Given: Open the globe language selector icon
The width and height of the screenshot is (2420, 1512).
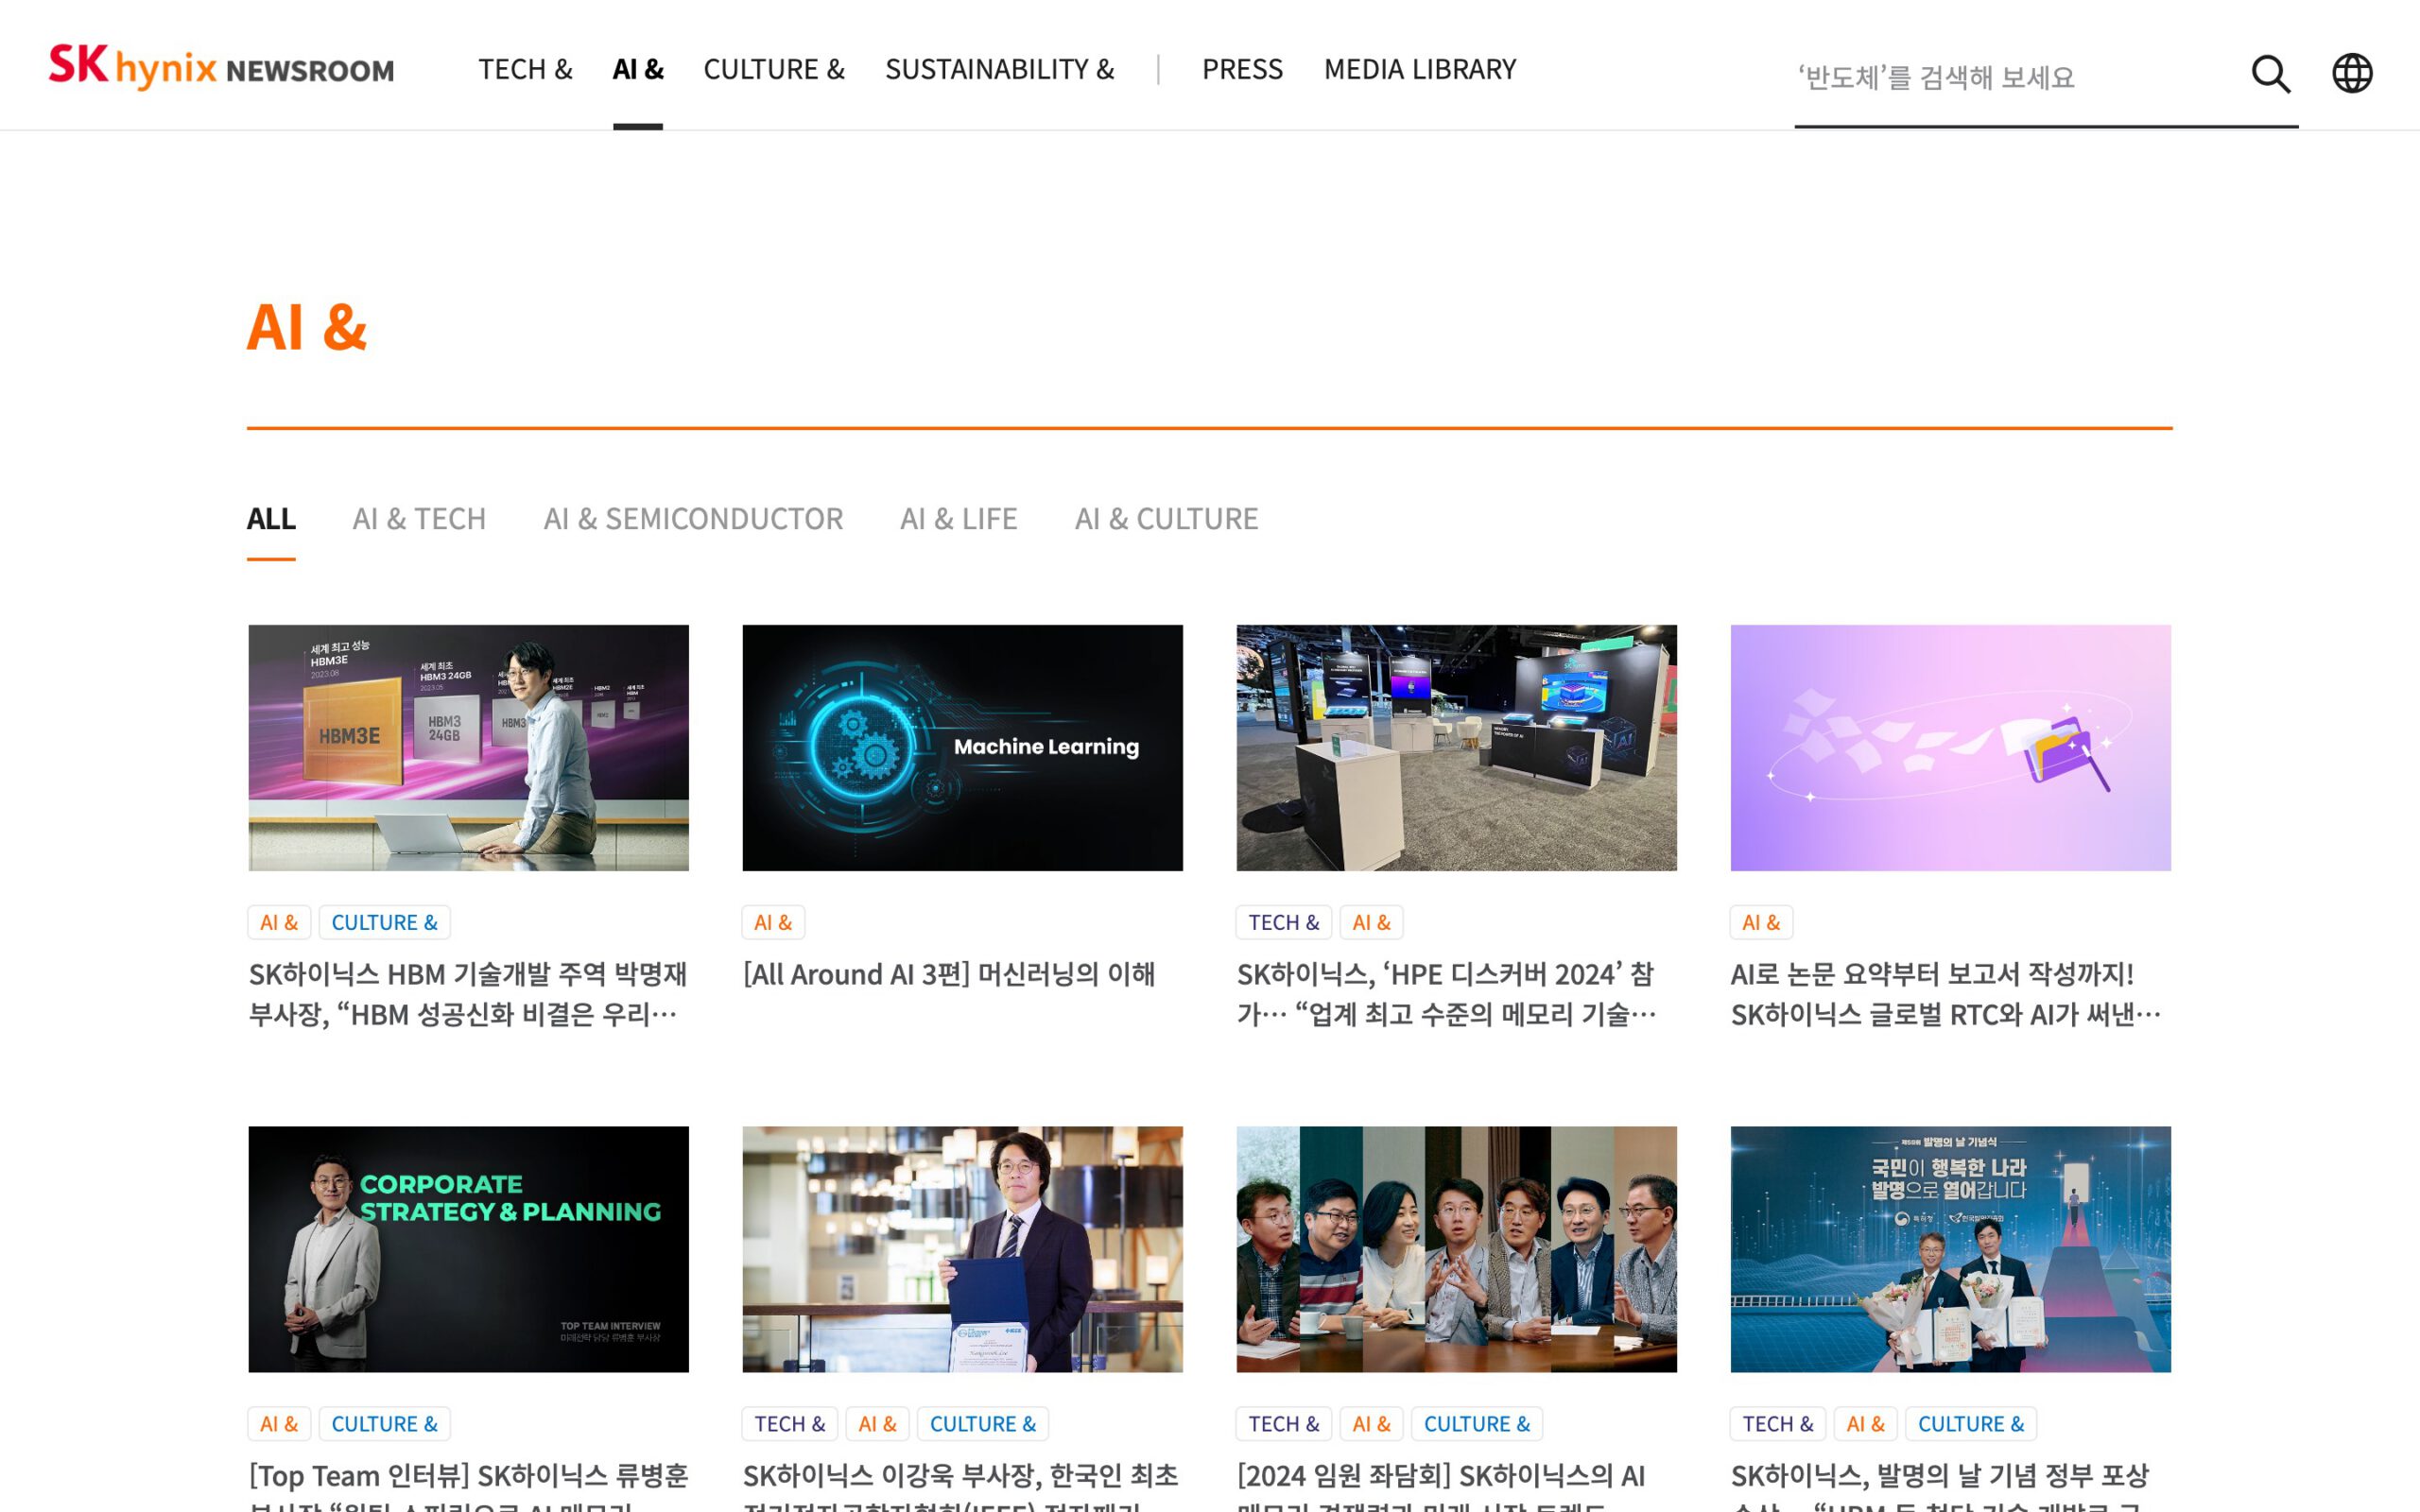Looking at the screenshot, I should pos(2351,74).
